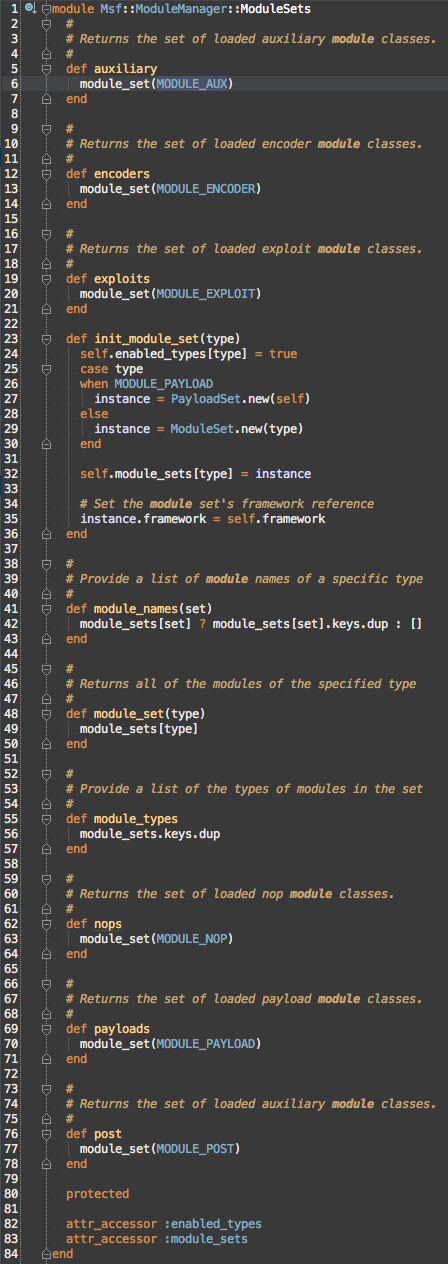
Task: Click 'ModuleSet.new(type)' expression
Action: coord(237,429)
